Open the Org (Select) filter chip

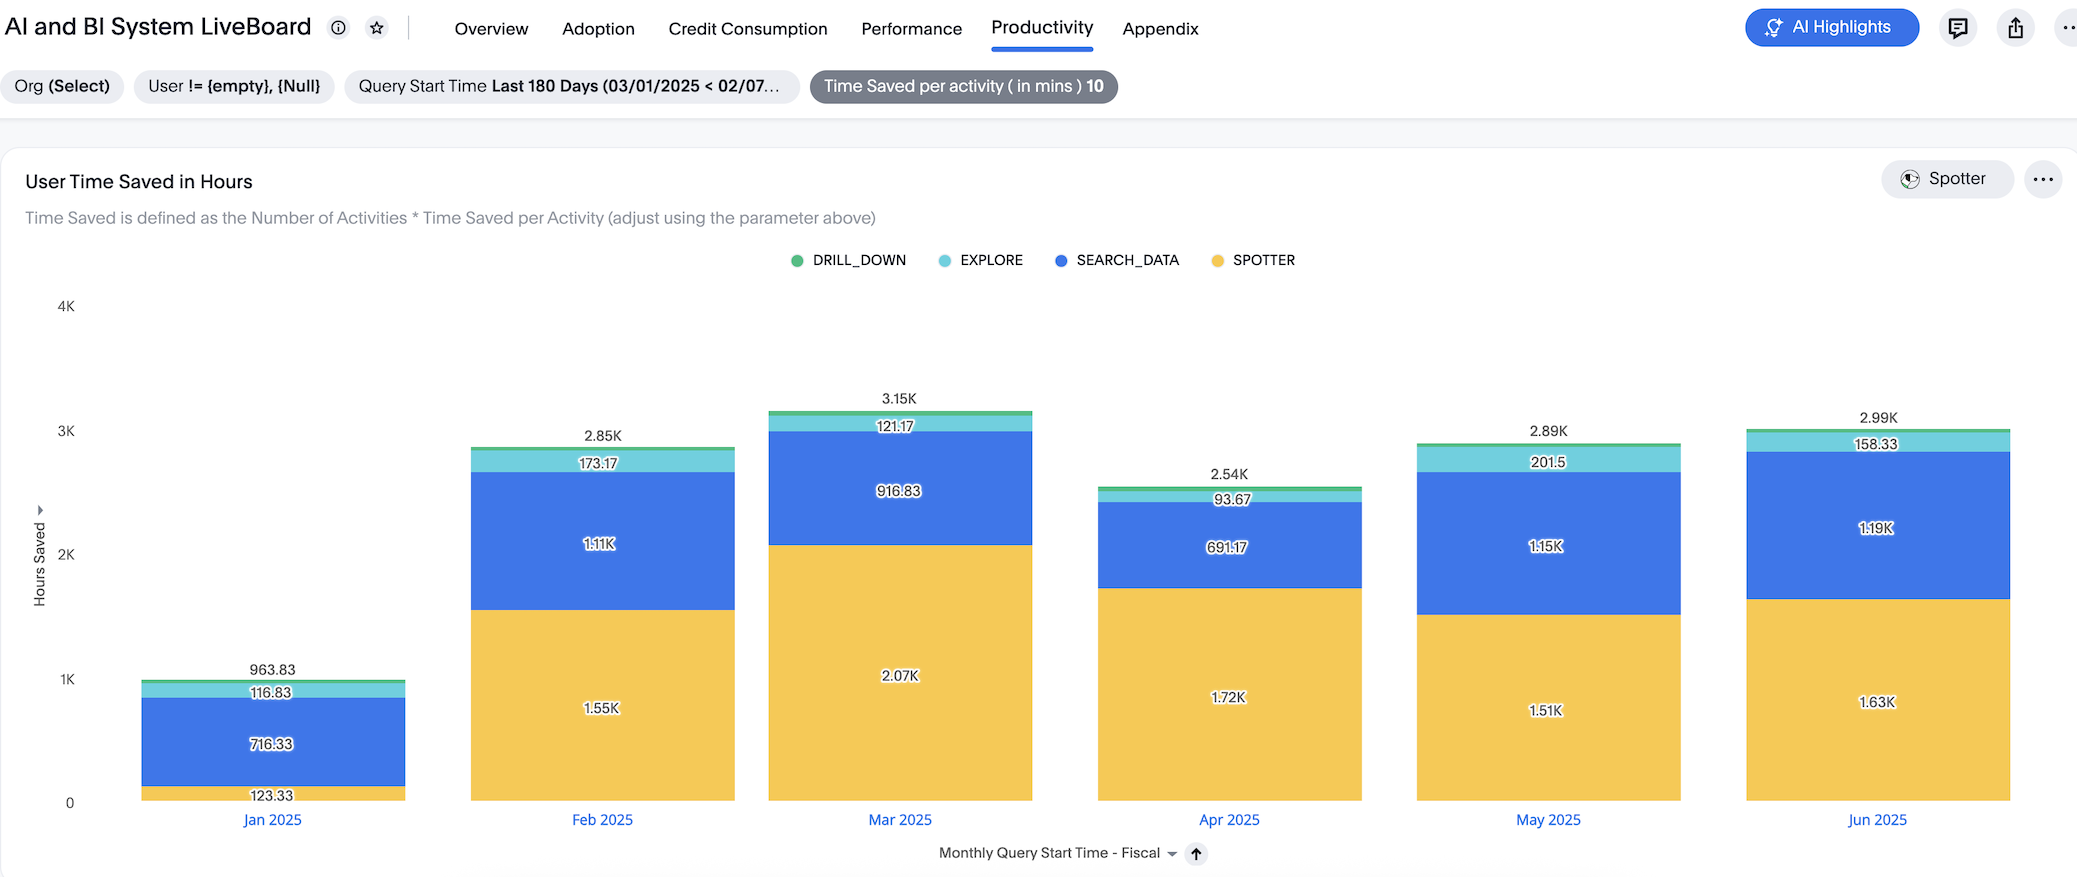(62, 86)
